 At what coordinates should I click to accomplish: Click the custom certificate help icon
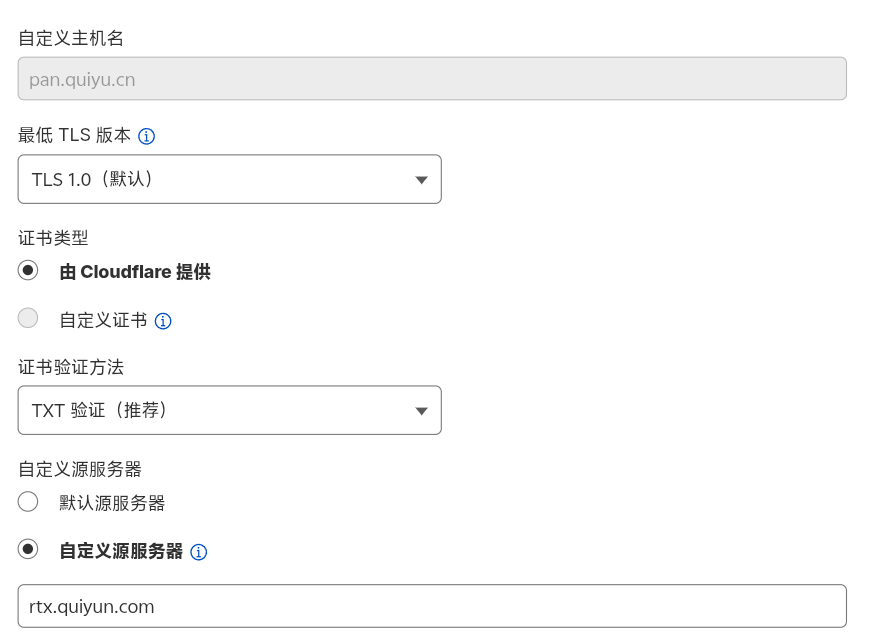[163, 319]
